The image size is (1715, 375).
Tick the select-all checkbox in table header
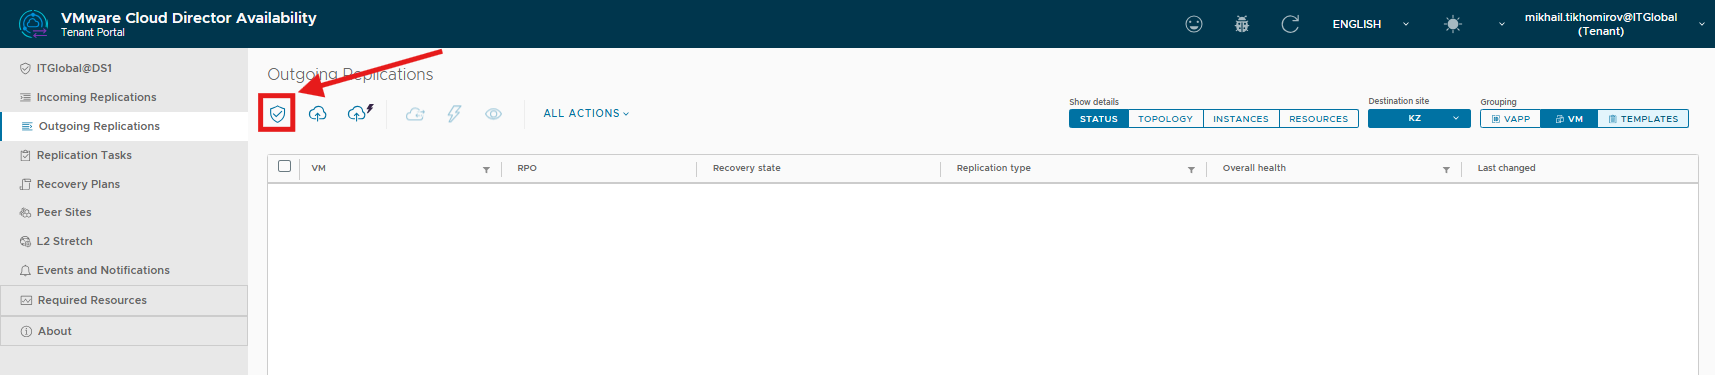click(285, 166)
